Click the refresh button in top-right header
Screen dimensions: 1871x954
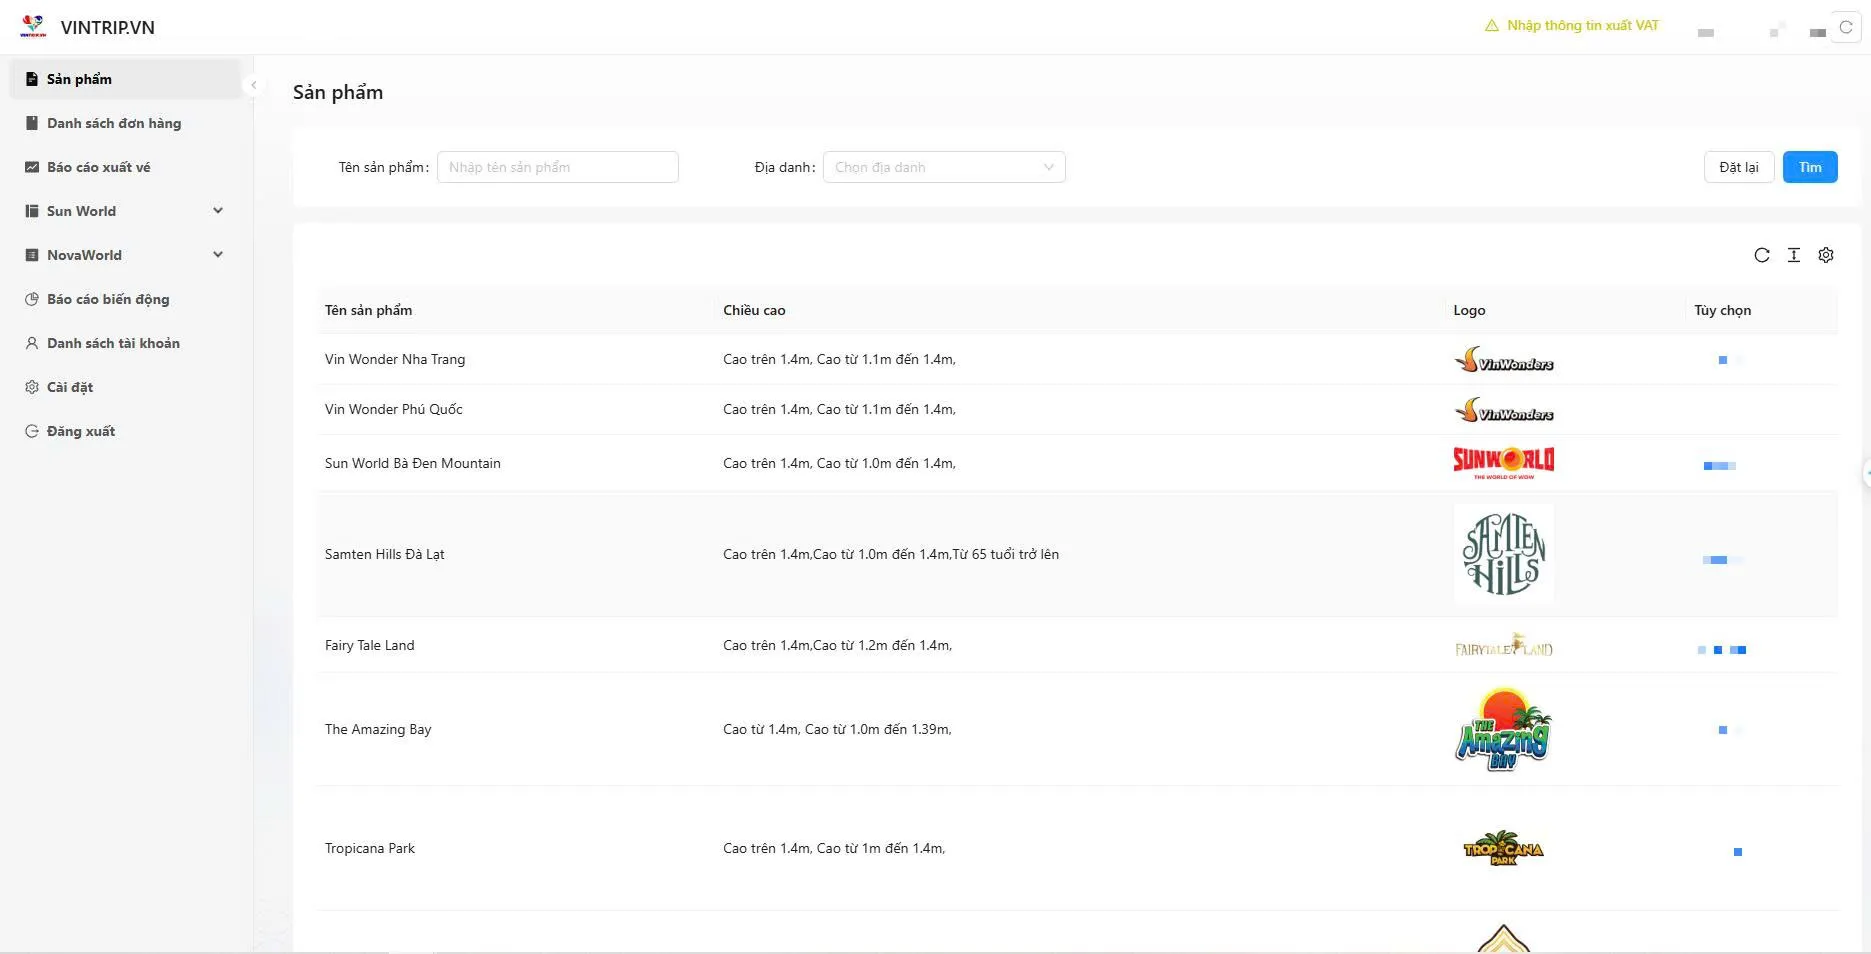(x=1845, y=27)
